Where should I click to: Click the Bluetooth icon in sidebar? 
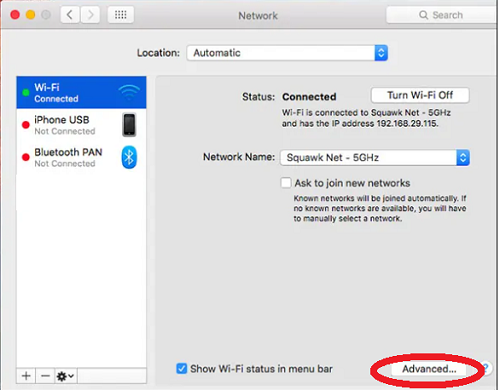coord(129,157)
